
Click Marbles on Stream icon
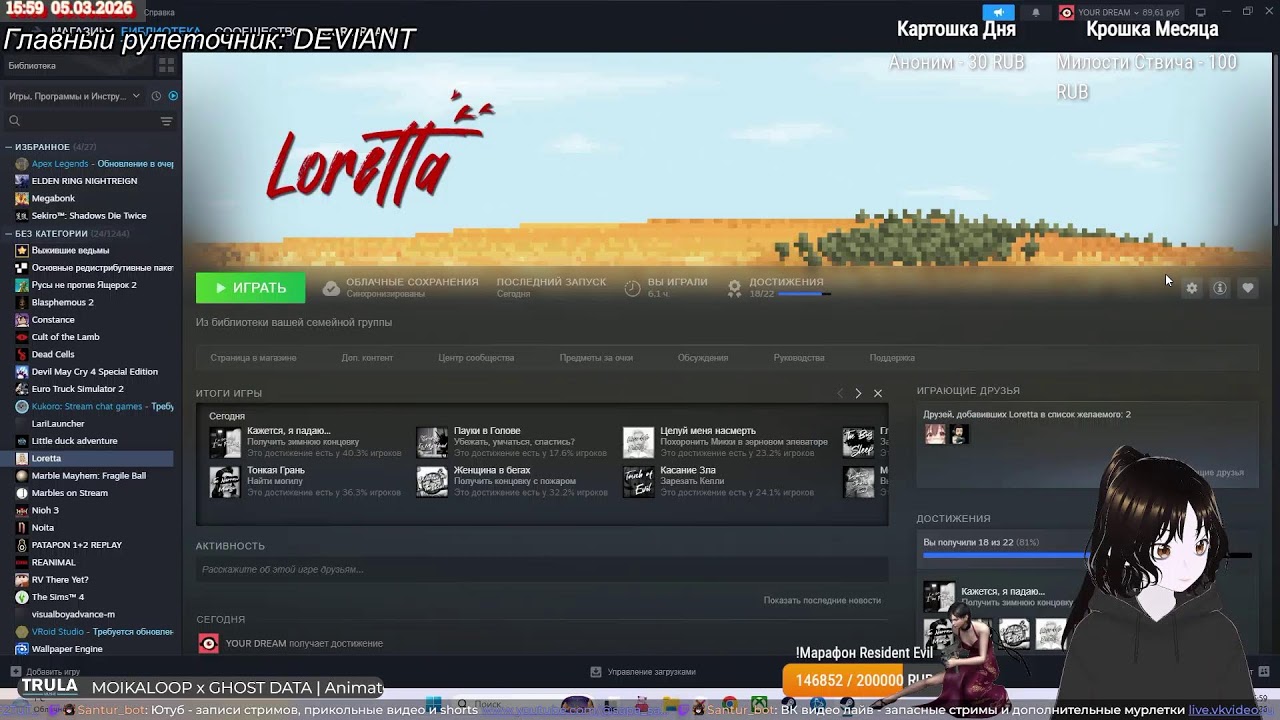(x=22, y=493)
